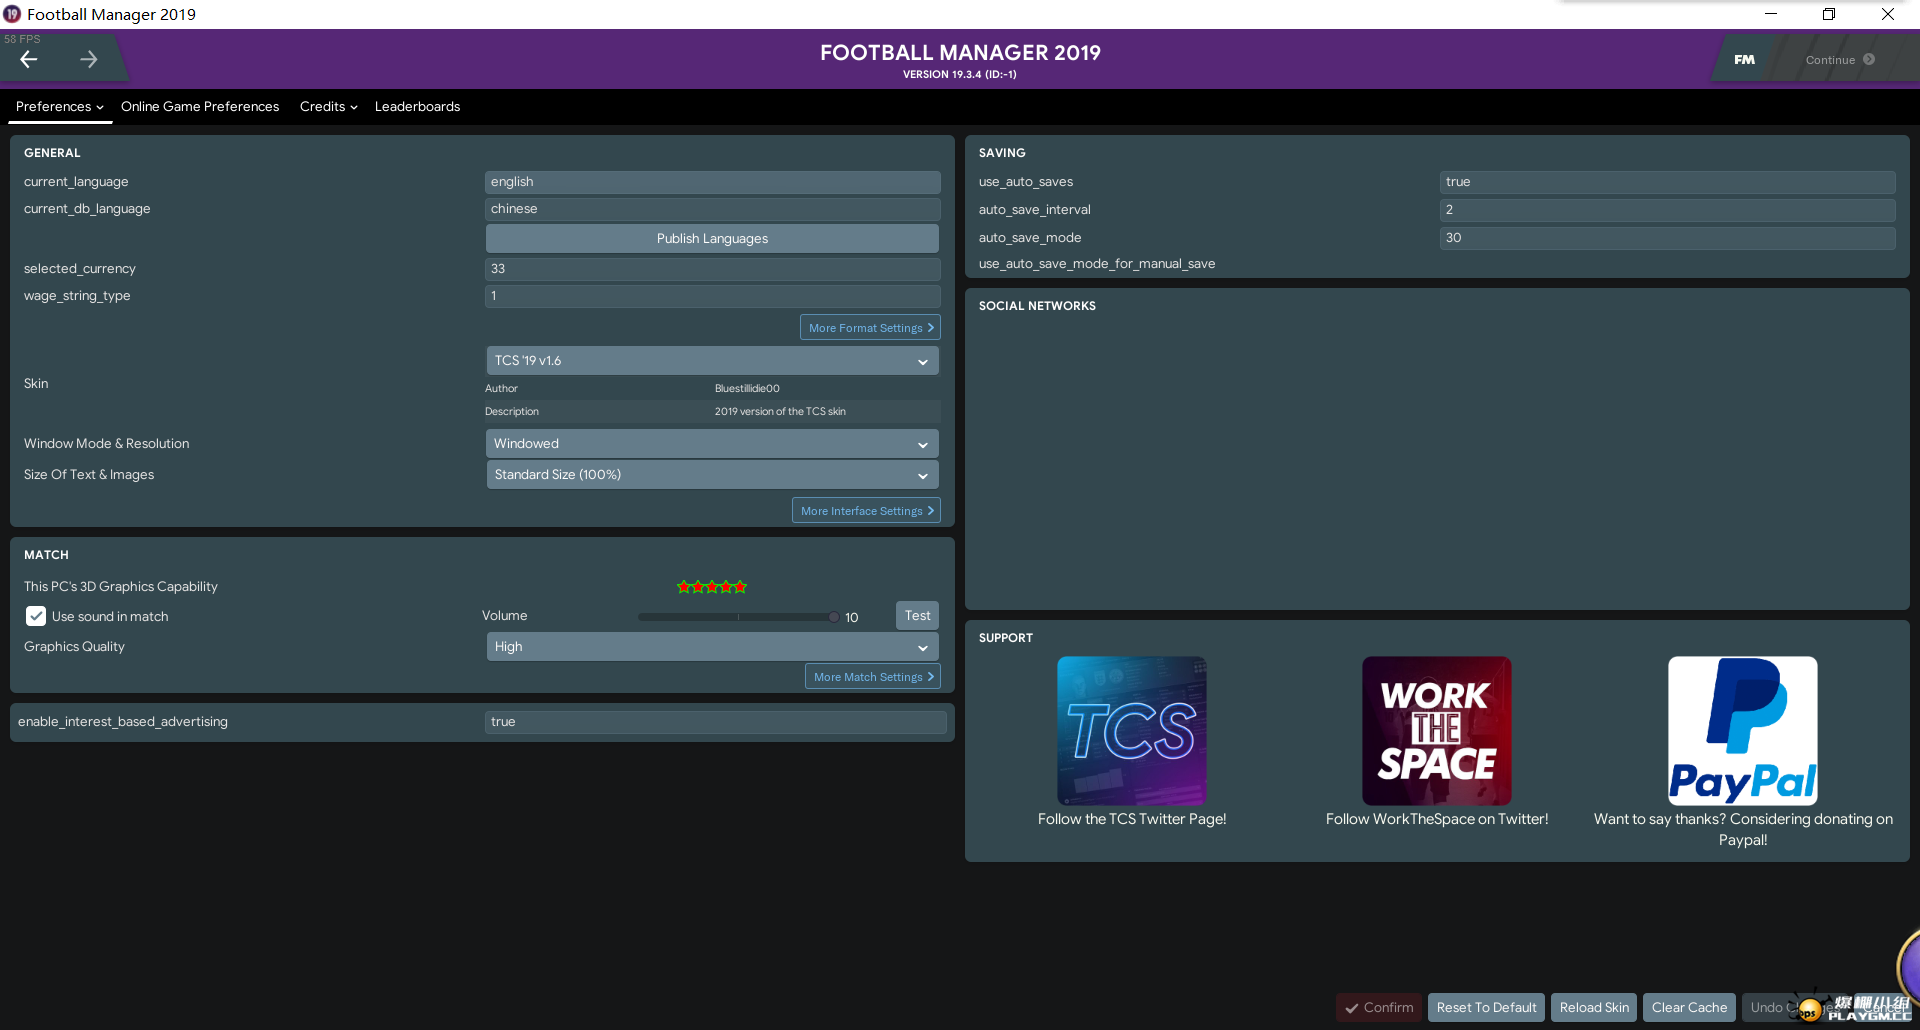Open the Credits menu

click(328, 107)
